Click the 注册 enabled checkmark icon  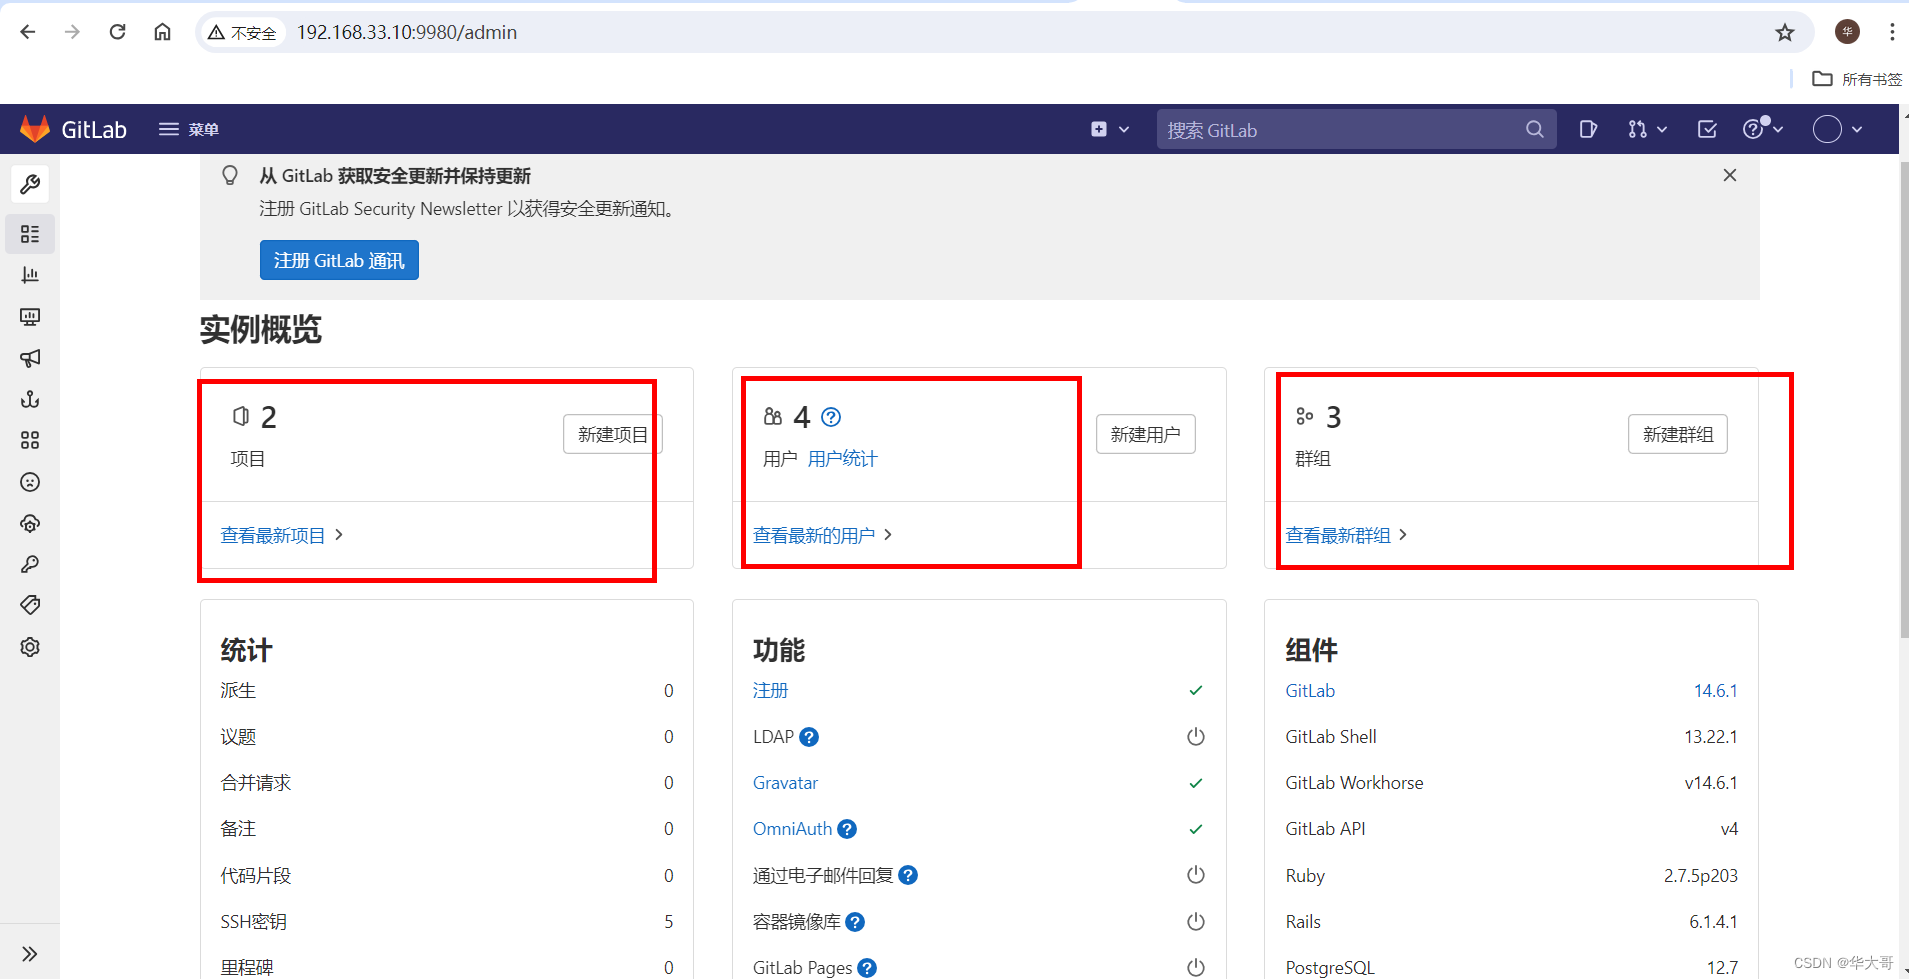pyautogui.click(x=1195, y=690)
